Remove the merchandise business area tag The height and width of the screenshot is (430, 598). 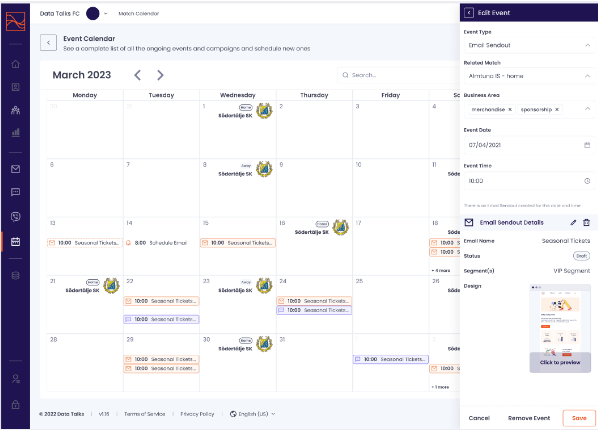tap(510, 110)
